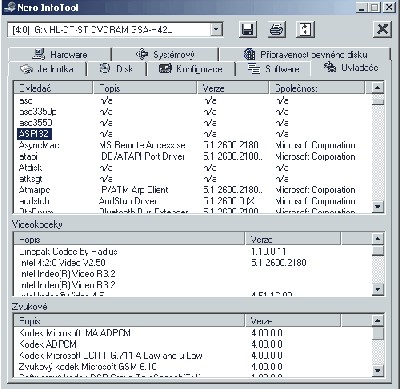Open the drive selection dropdown arrow
Viewport: 400px width, 389px height.
pos(216,30)
